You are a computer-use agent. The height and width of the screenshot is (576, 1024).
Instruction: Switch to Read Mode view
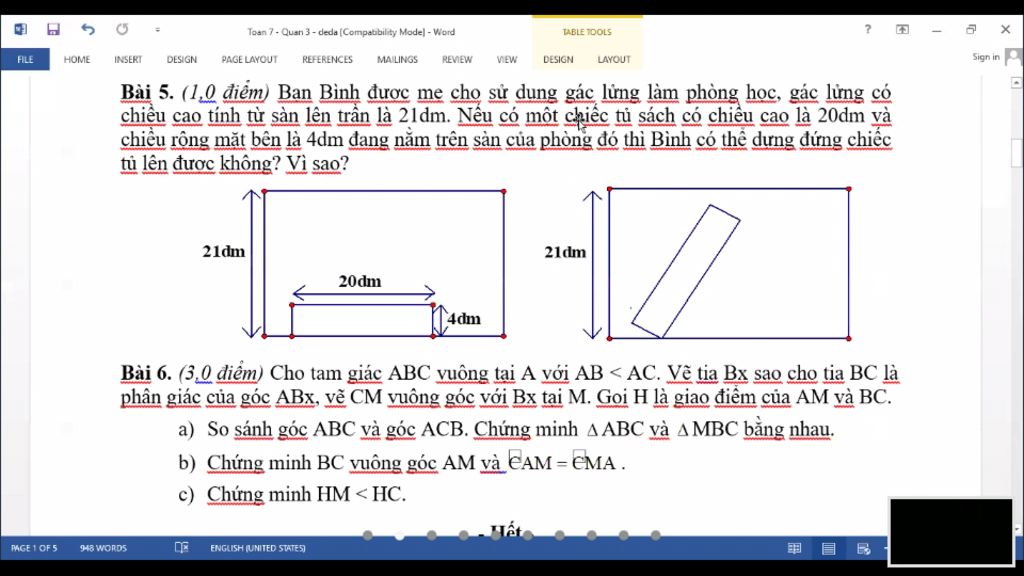tap(794, 549)
